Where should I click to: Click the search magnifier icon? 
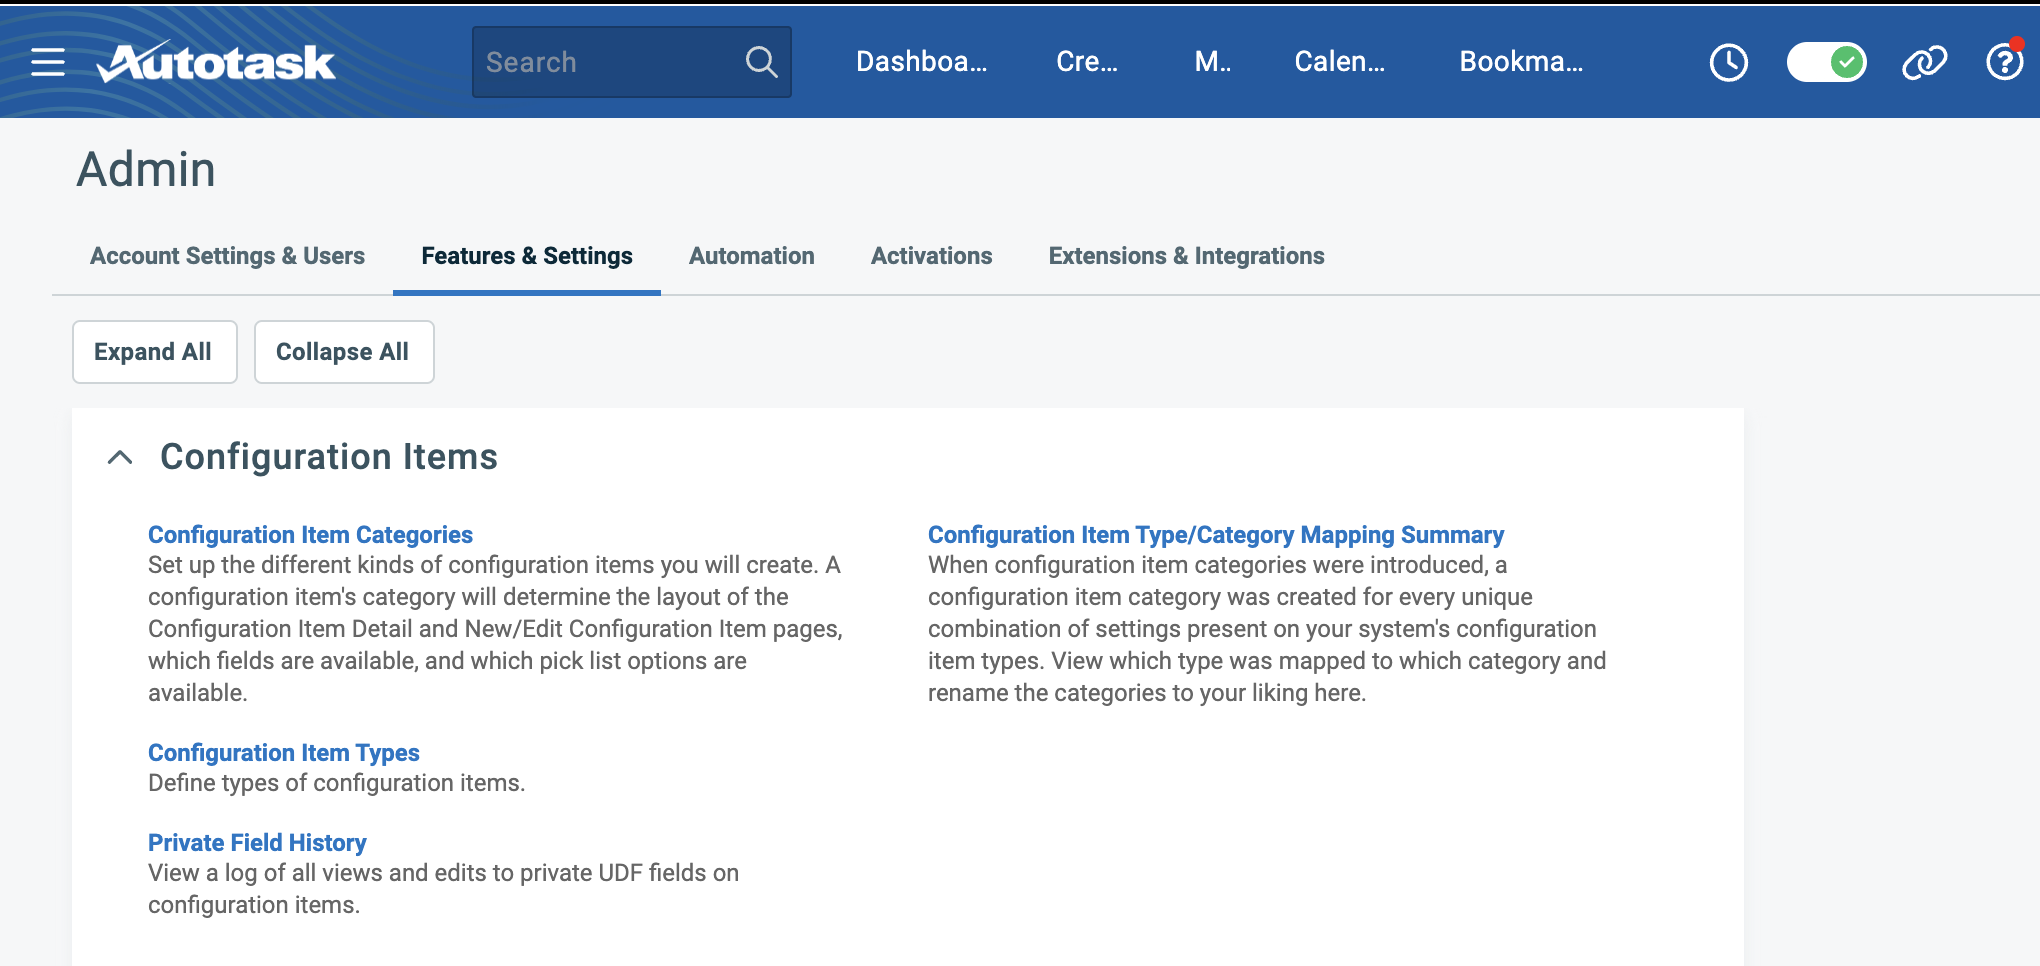click(761, 62)
